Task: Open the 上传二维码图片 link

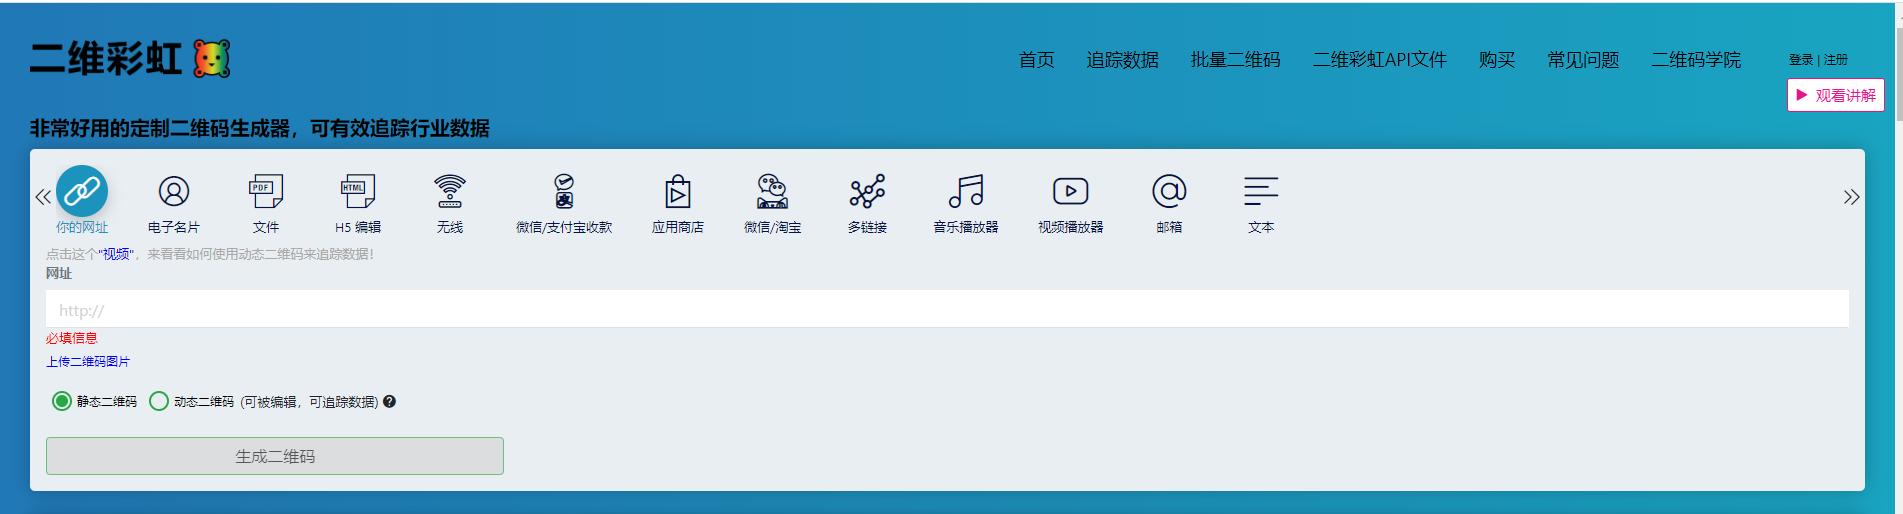Action: 88,362
